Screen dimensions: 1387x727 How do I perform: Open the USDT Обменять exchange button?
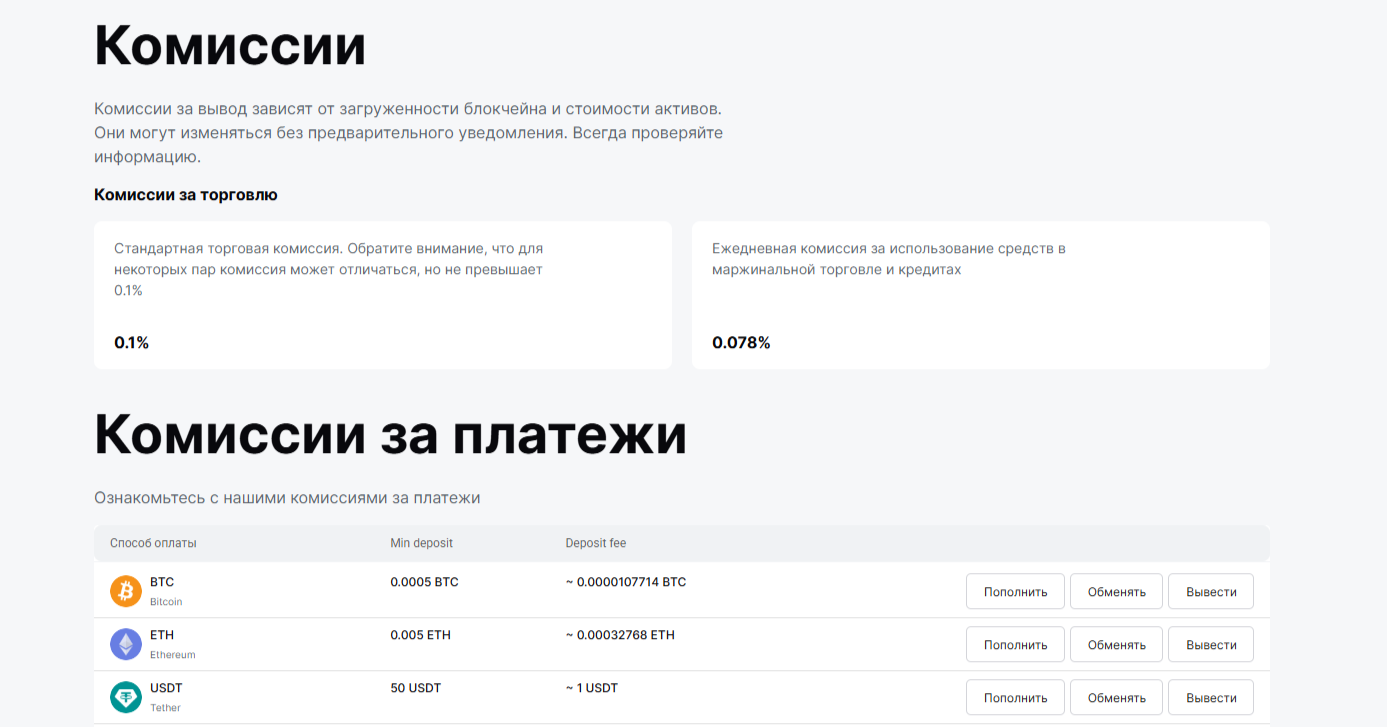1116,697
